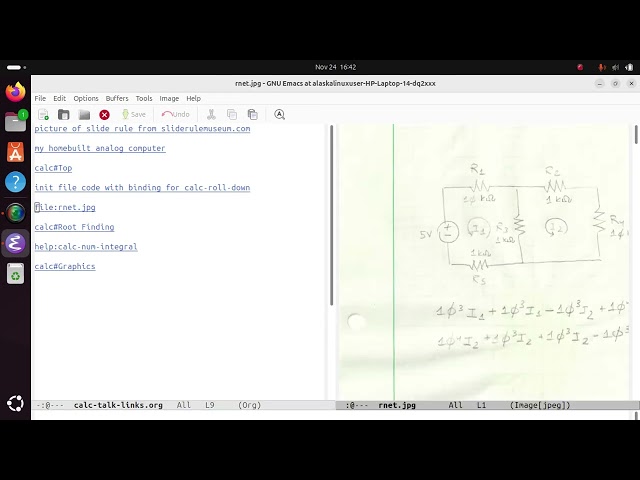
Task: Open the Tools menu
Action: [x=144, y=98]
